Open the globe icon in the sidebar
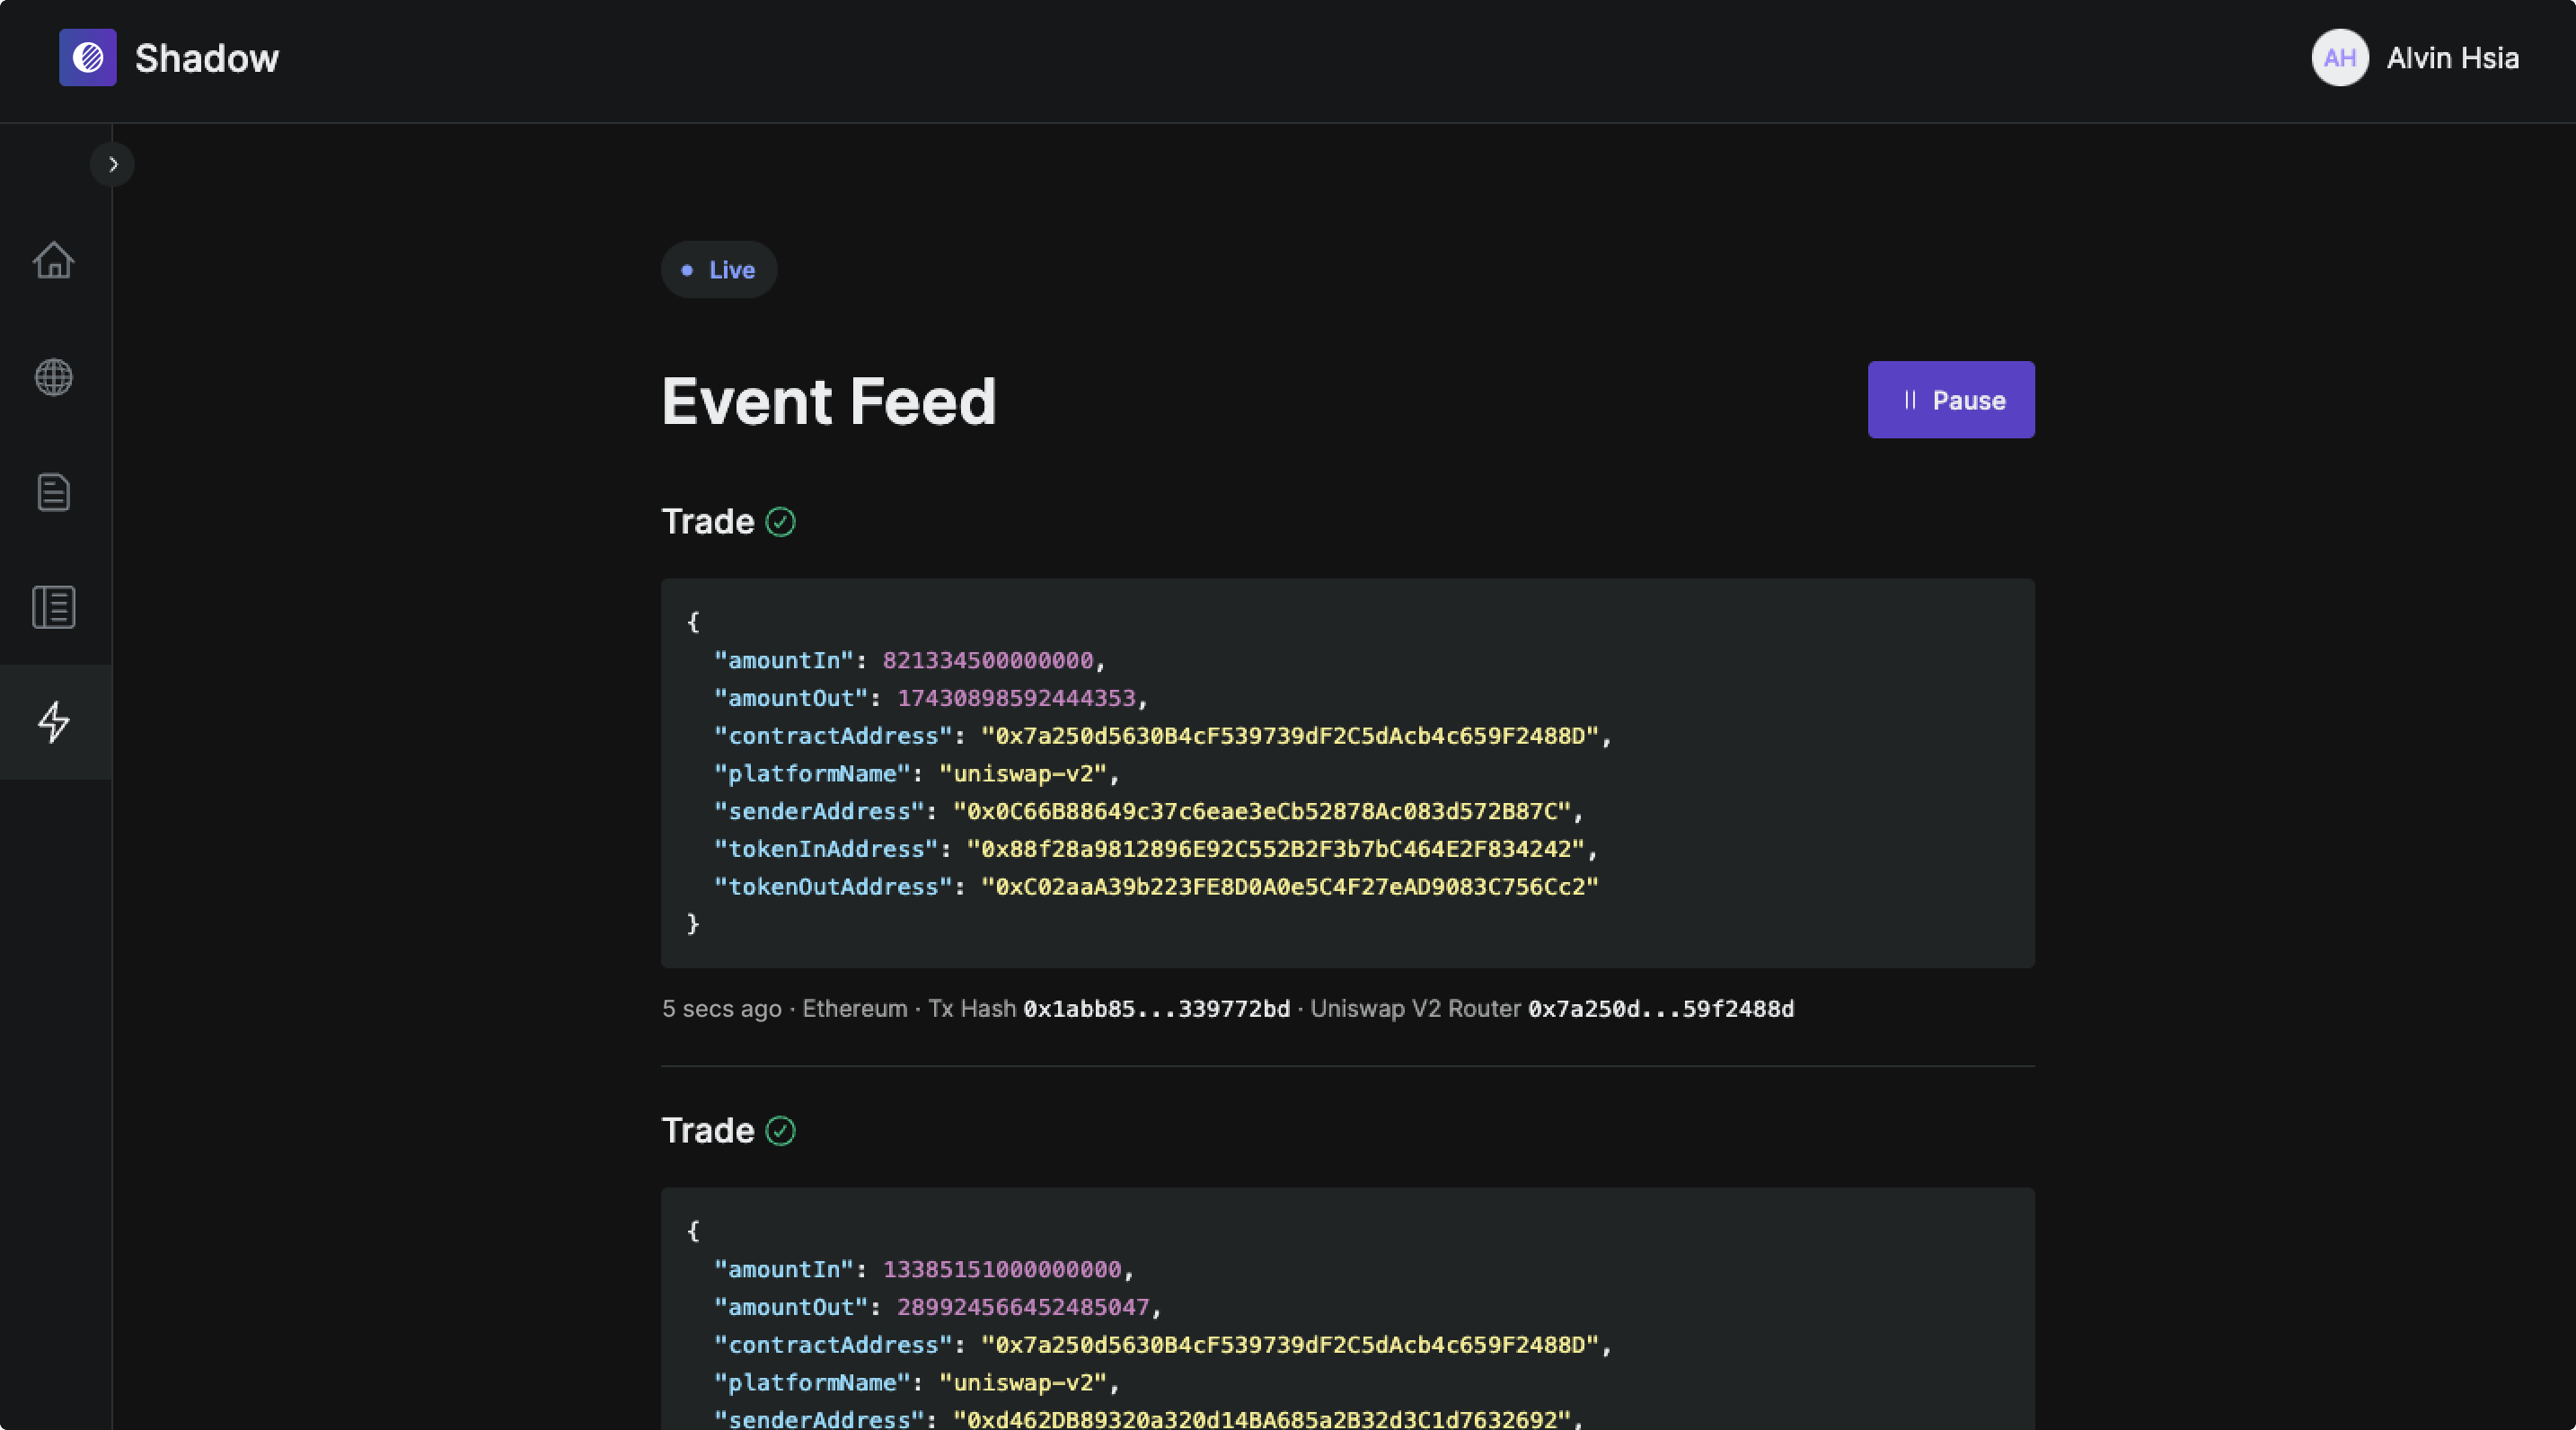The width and height of the screenshot is (2576, 1430). pos(54,377)
